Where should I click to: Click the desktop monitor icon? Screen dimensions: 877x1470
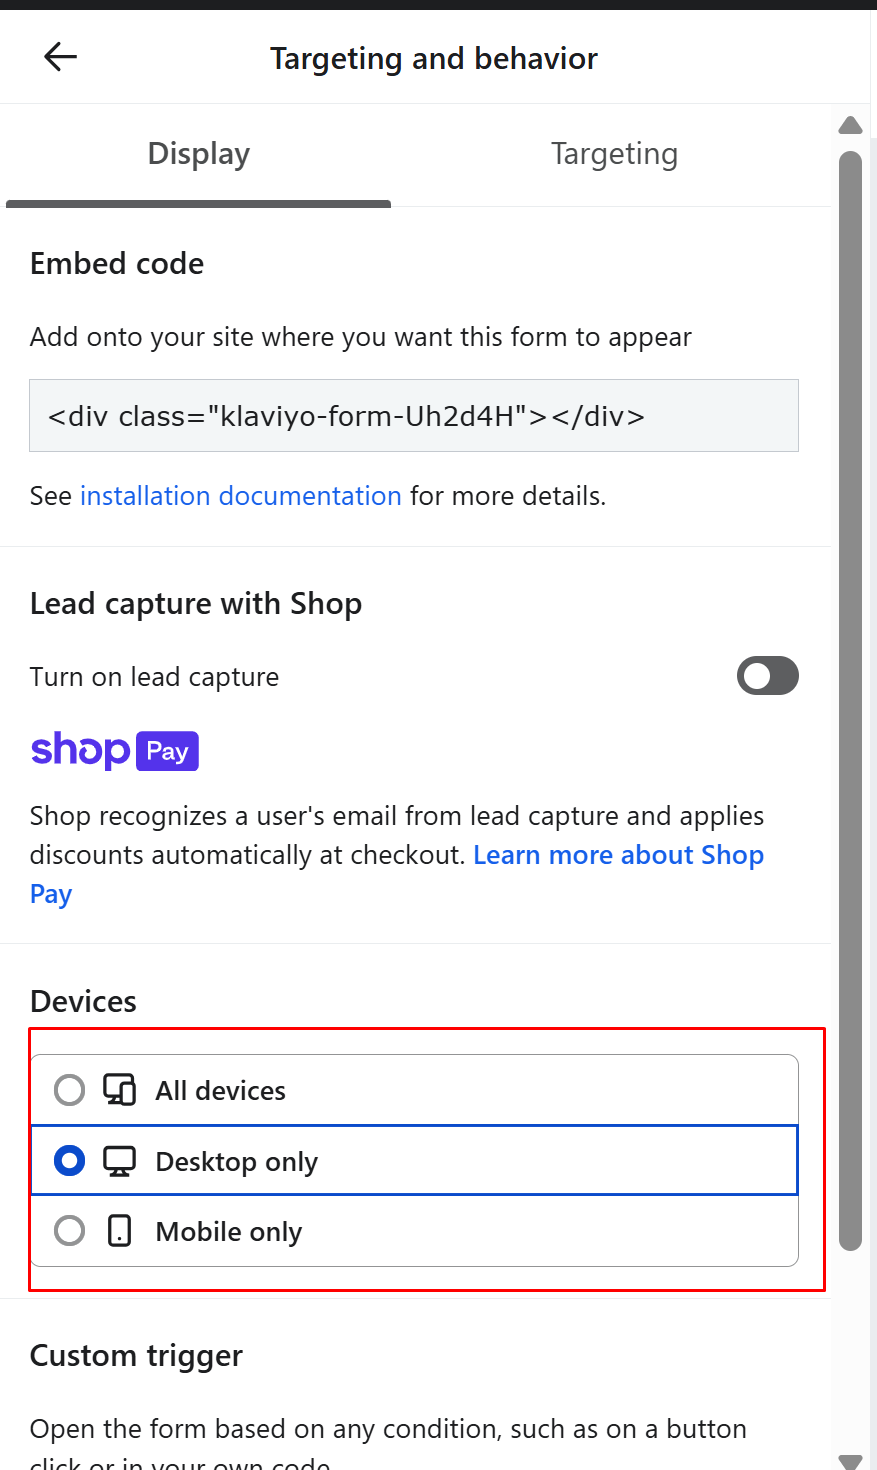119,1161
